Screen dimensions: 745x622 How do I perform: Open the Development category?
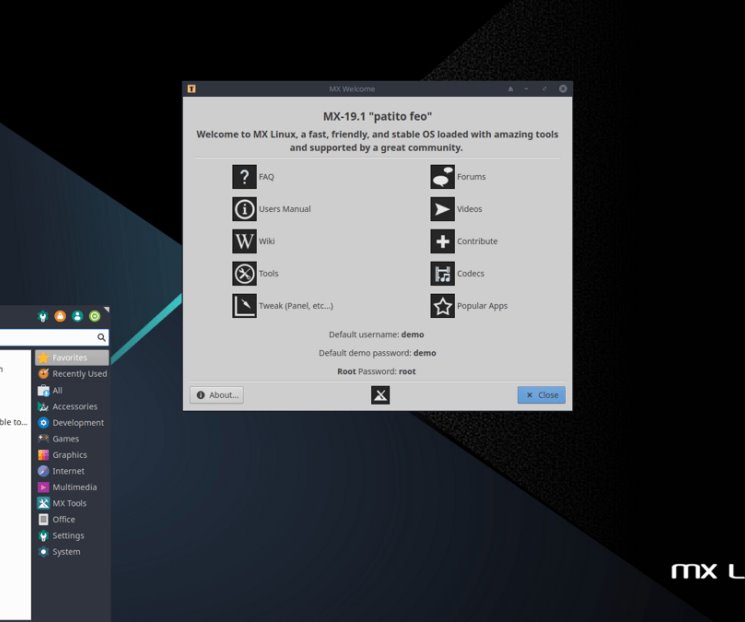(x=72, y=422)
